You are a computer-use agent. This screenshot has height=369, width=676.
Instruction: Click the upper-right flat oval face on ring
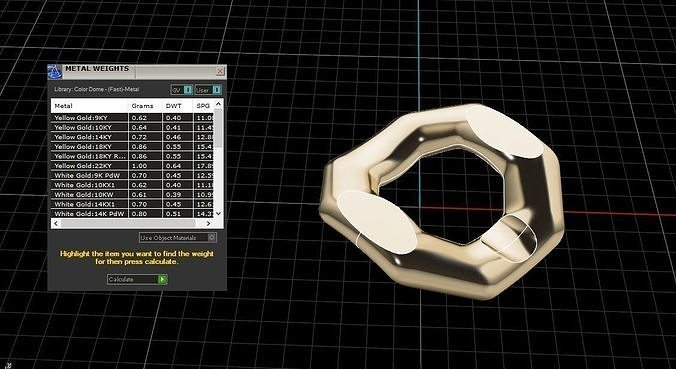(504, 131)
